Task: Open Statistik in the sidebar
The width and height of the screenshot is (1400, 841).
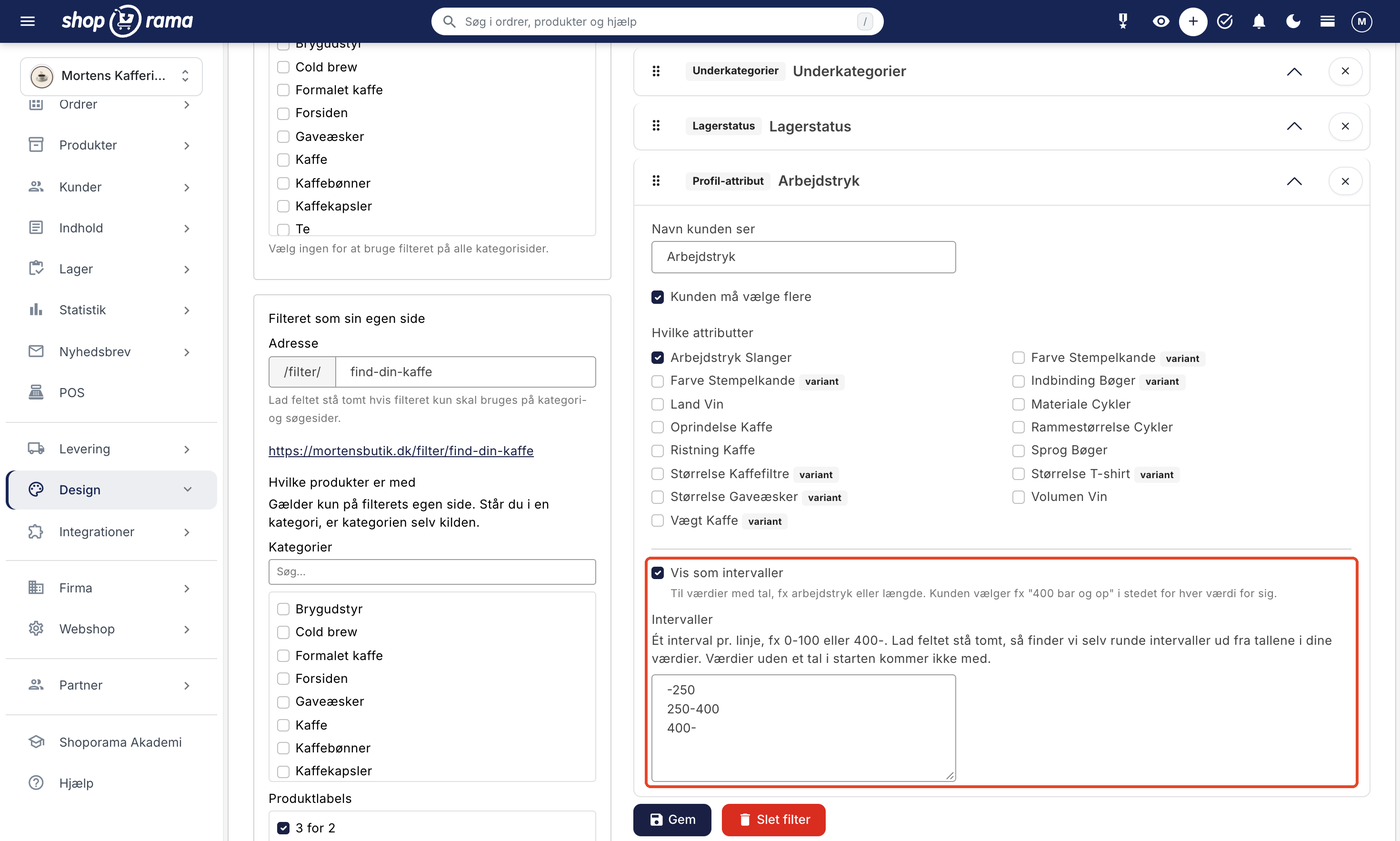Action: 111,310
